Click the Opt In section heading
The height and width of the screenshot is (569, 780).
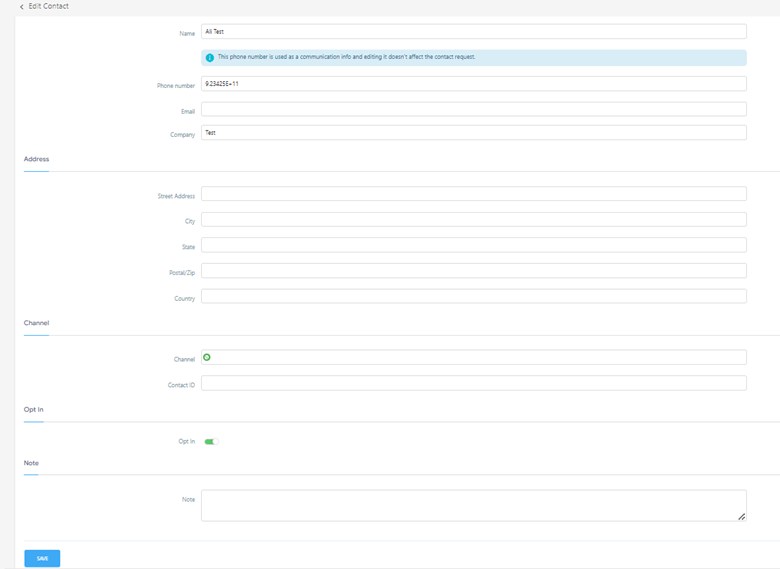(33, 409)
